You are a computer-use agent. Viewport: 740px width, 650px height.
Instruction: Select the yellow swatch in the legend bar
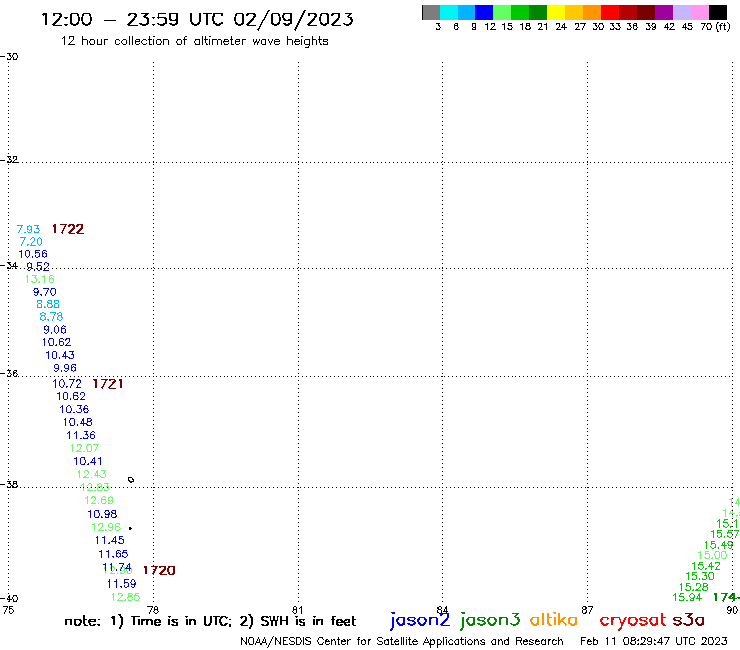(x=556, y=12)
